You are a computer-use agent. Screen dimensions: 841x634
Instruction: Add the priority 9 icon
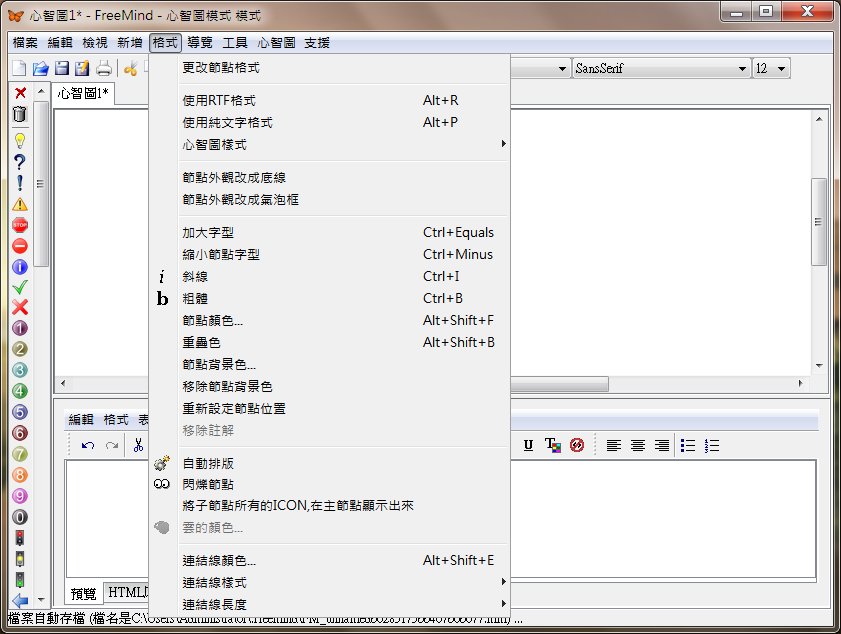click(x=20, y=496)
